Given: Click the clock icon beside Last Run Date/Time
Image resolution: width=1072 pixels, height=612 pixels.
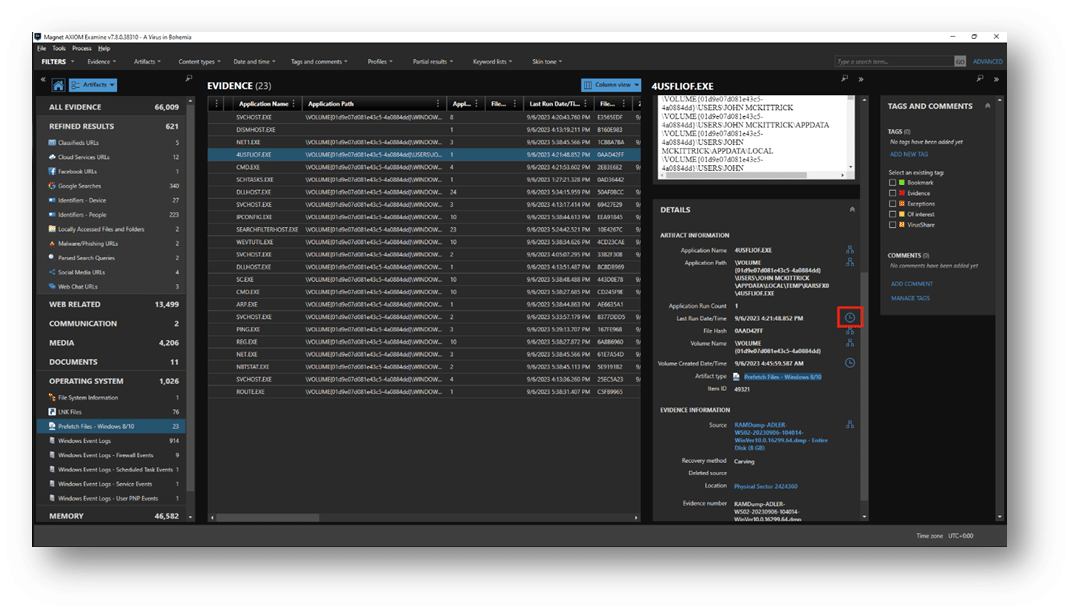Looking at the screenshot, I should [x=849, y=318].
